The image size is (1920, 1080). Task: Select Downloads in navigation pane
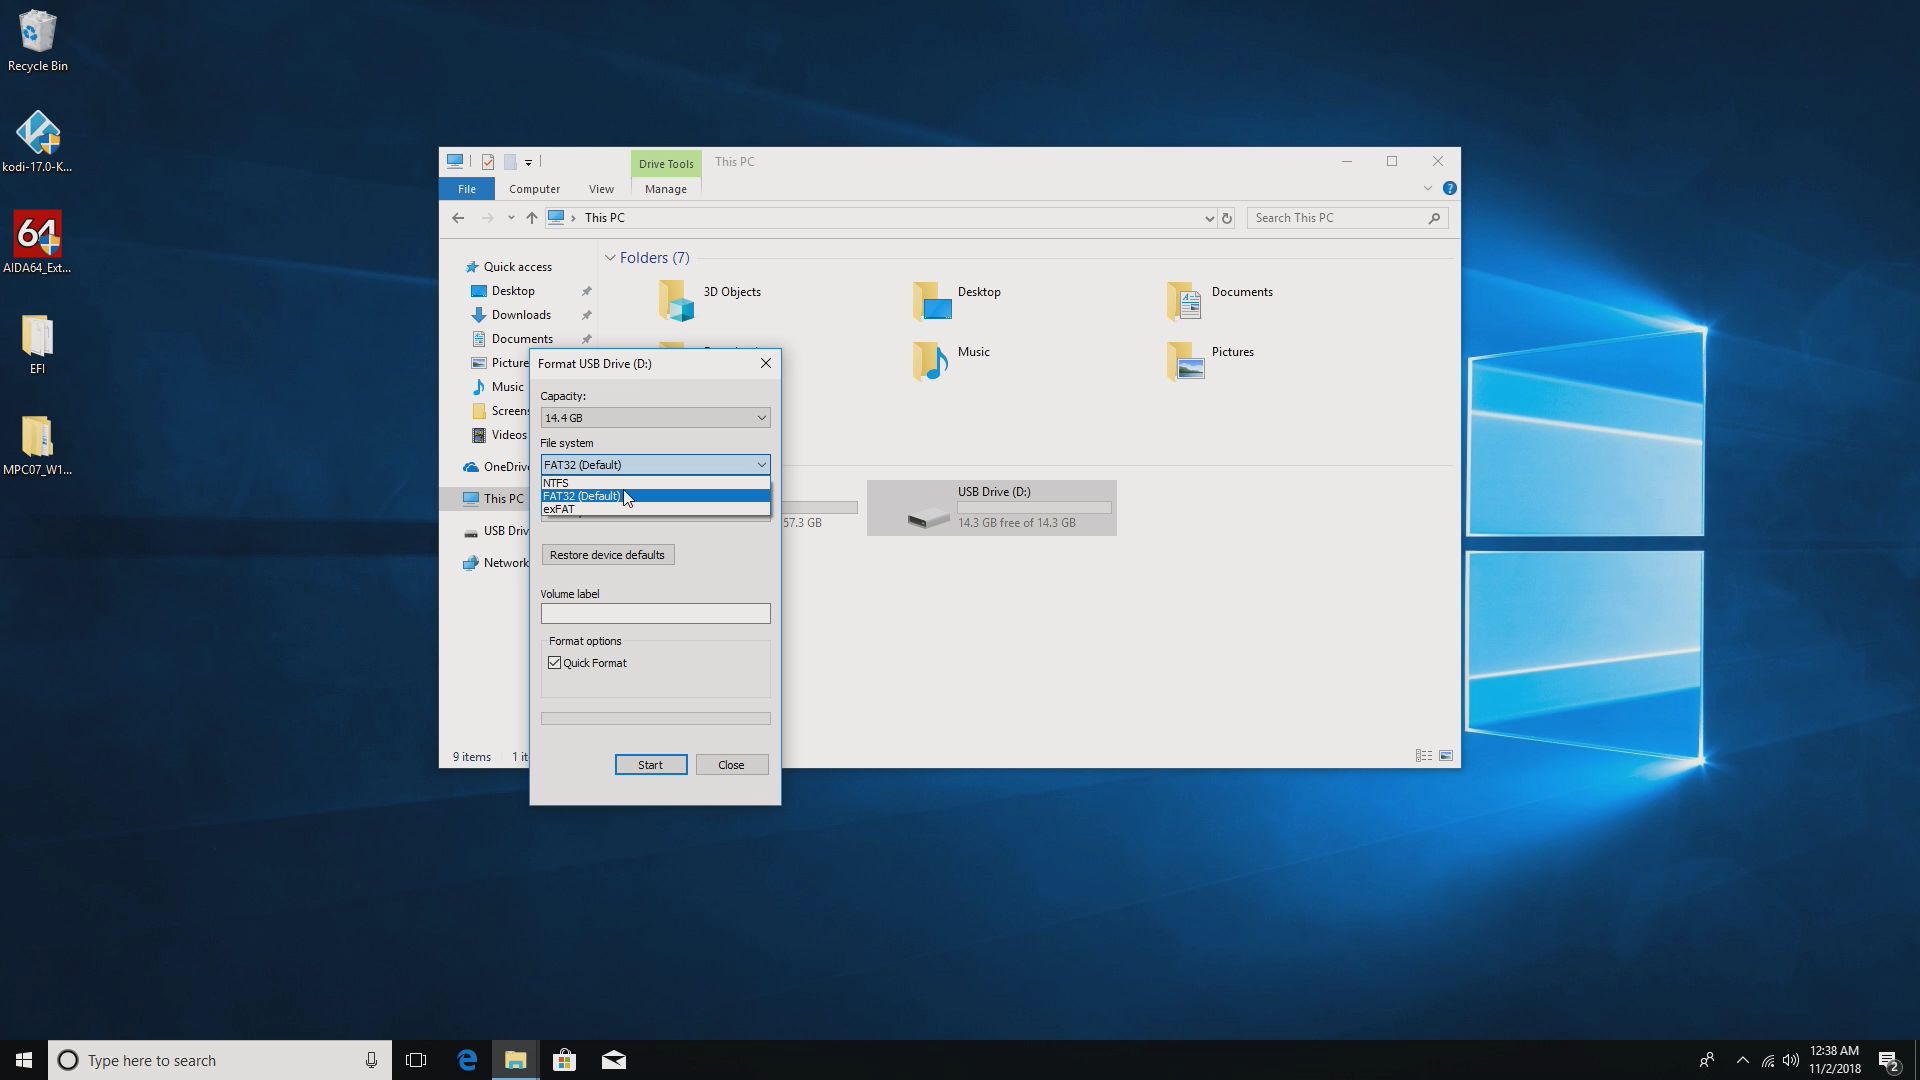coord(520,315)
